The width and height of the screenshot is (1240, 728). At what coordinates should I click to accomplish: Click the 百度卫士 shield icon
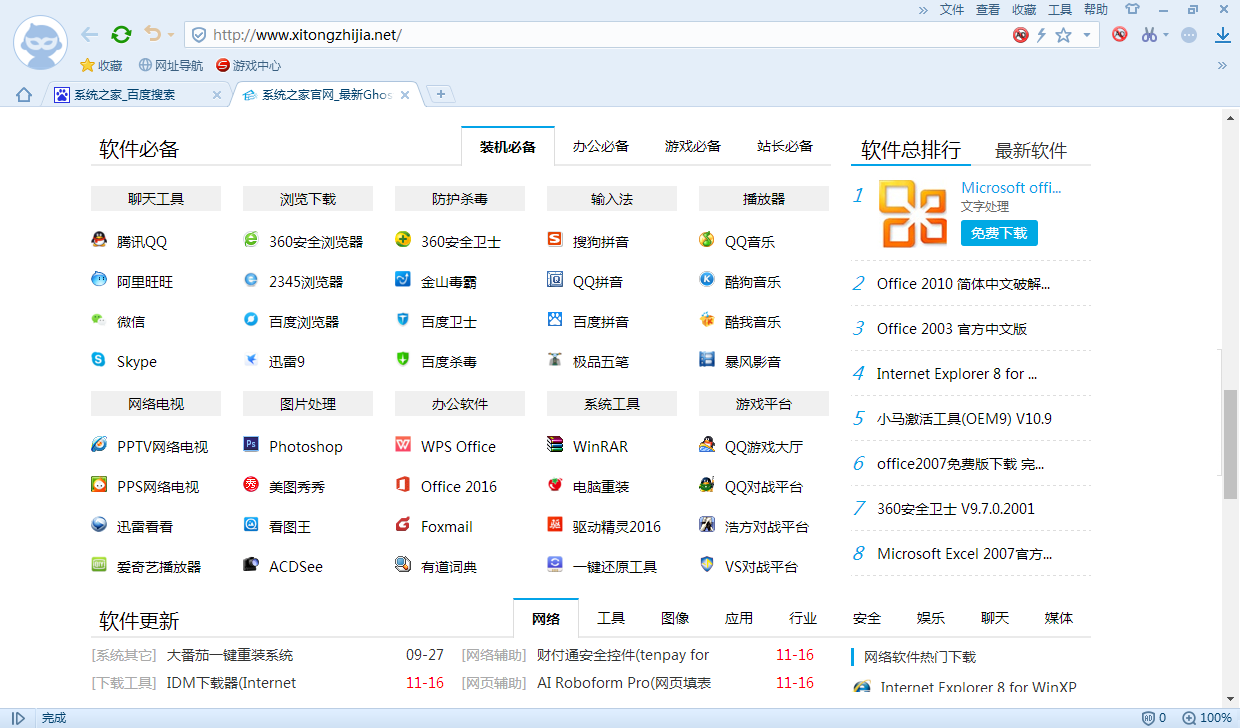[403, 320]
